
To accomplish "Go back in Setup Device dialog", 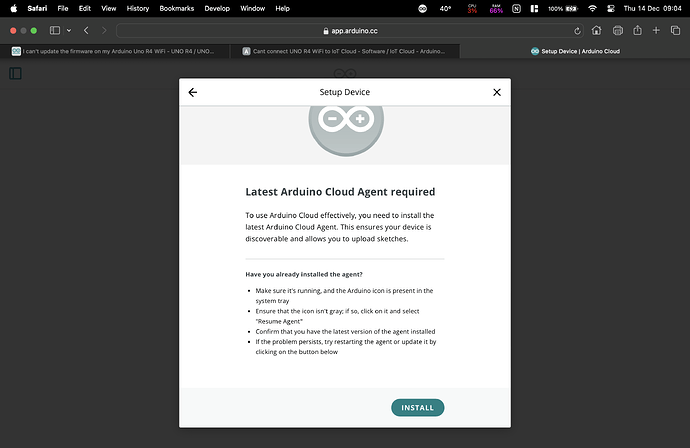I will tap(193, 92).
